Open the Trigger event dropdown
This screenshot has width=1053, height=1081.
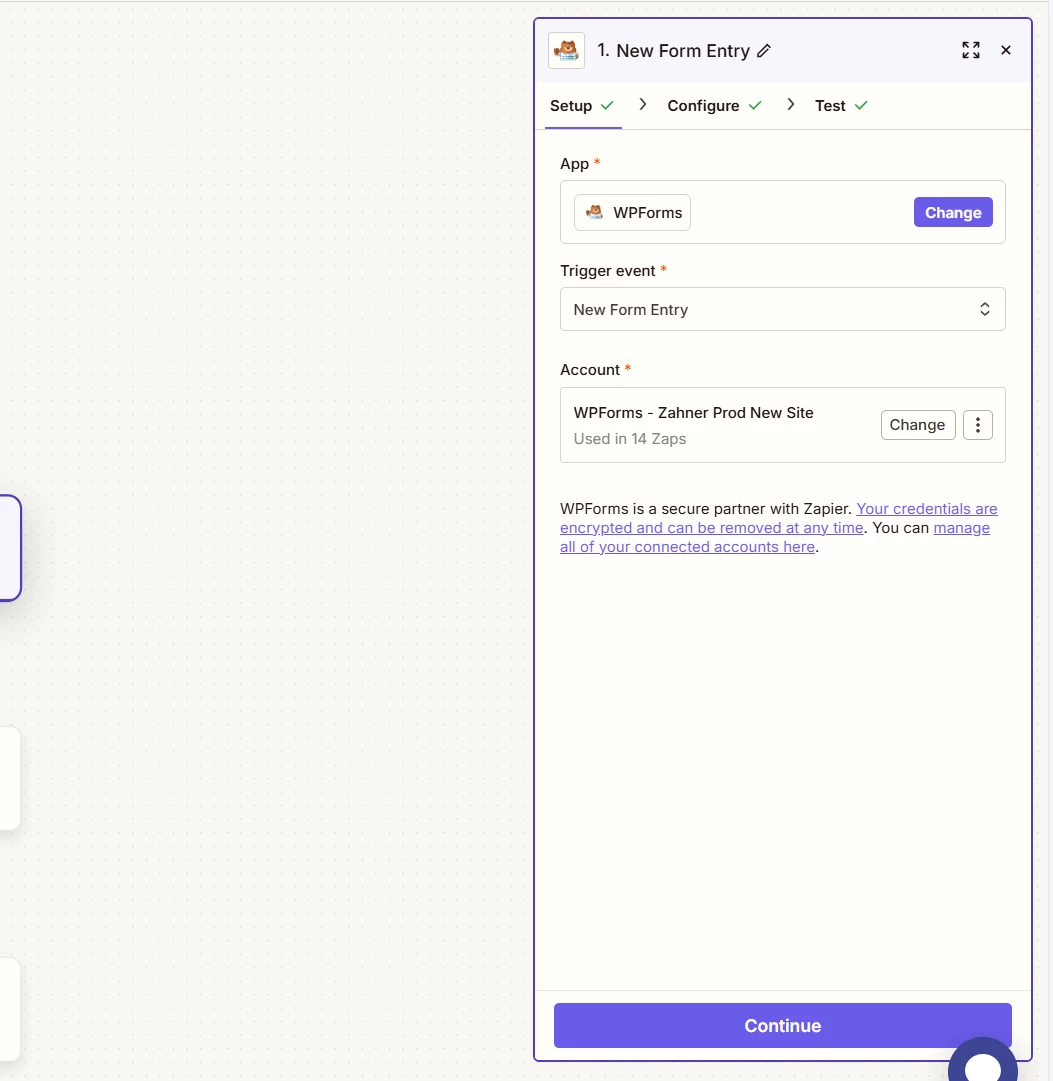783,310
